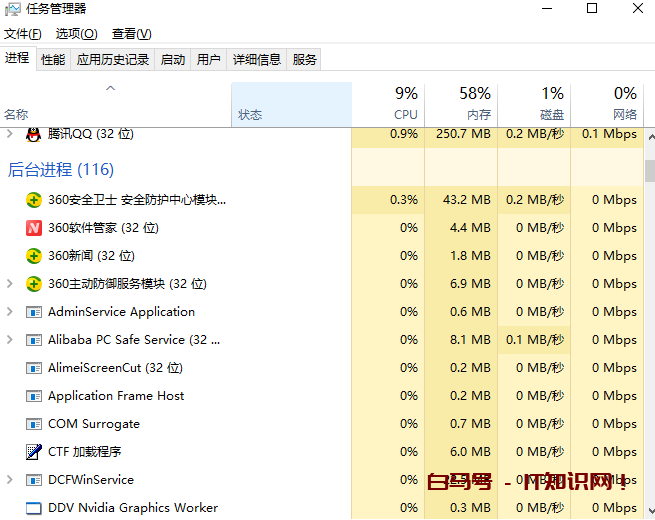This screenshot has width=655, height=520.
Task: Select the DDV Nvidia Graphics Worker row
Action: [133, 508]
